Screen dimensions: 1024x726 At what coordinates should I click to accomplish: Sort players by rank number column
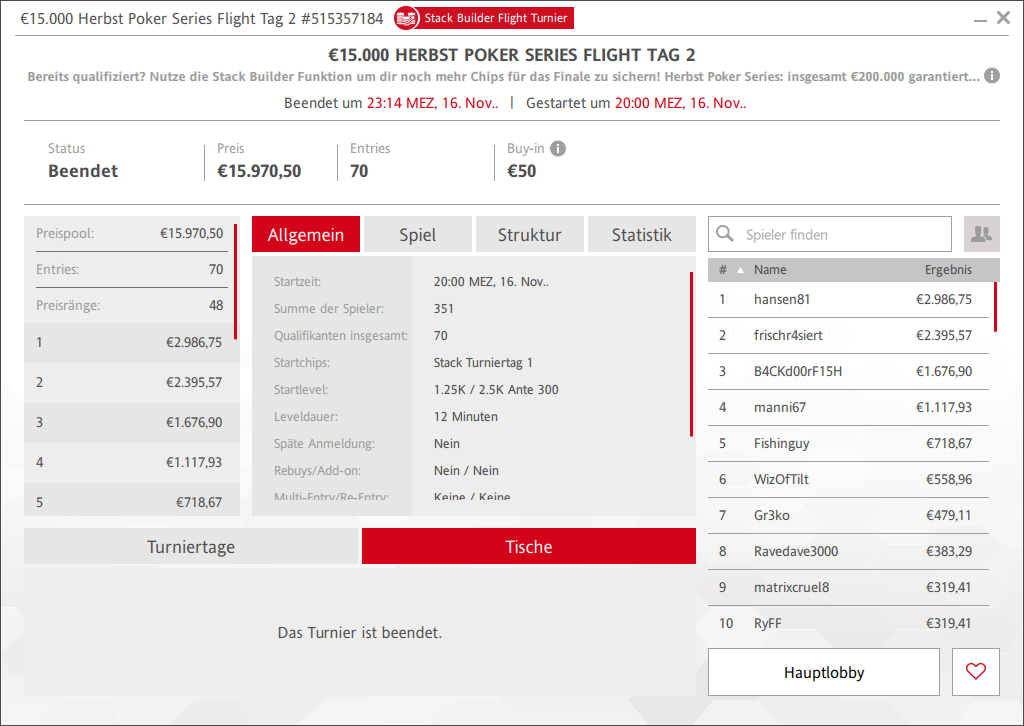coord(723,270)
